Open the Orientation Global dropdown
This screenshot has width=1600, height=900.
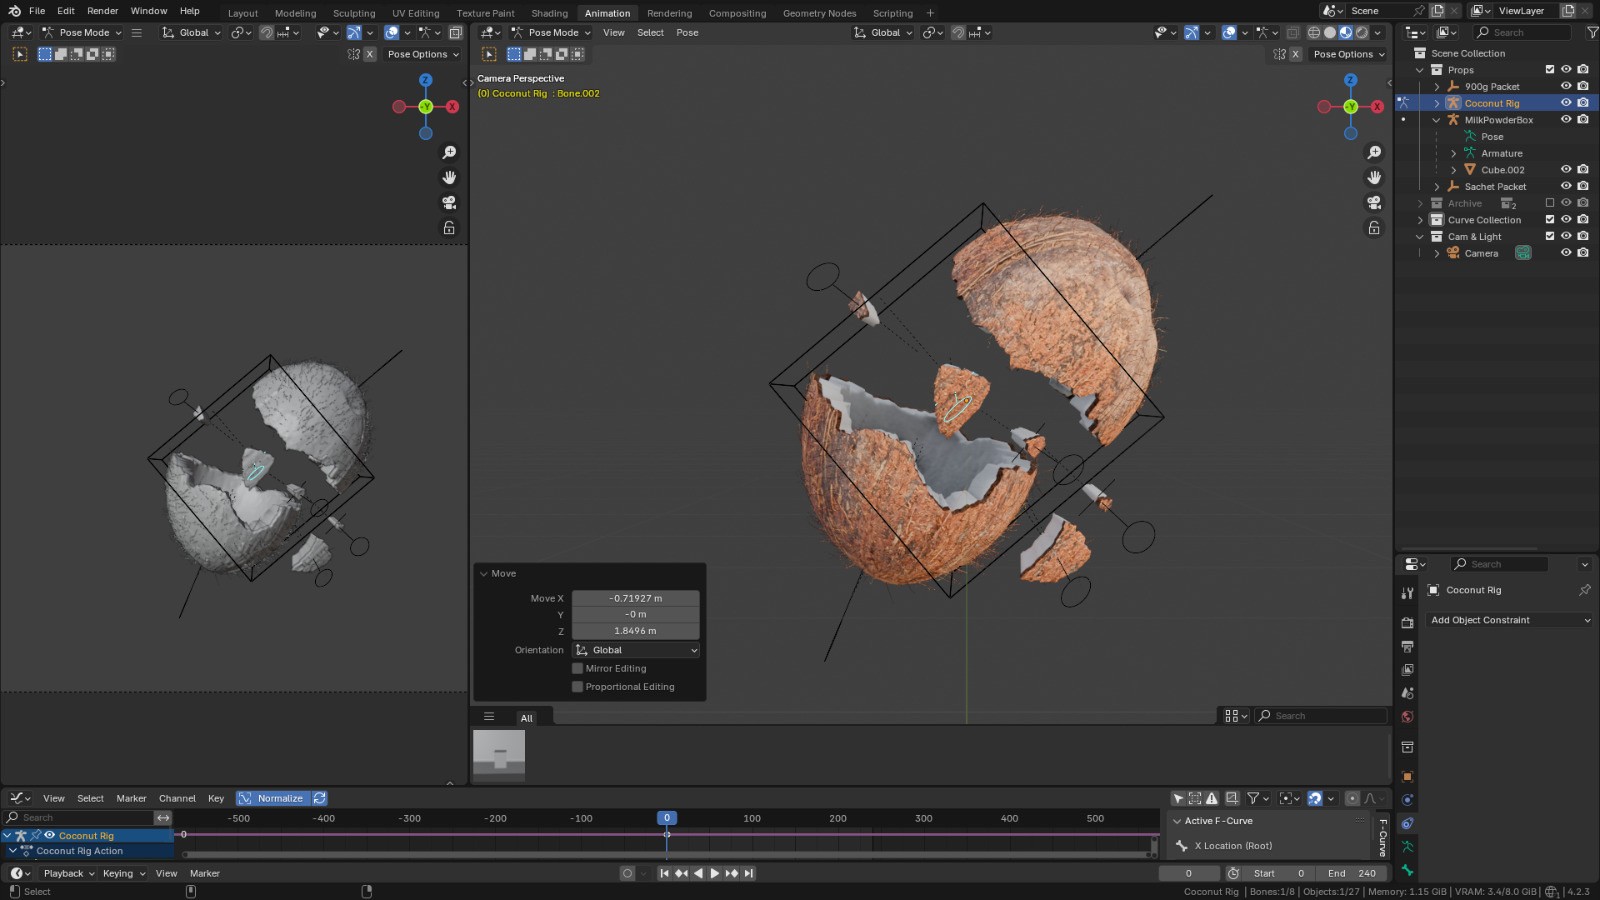click(x=636, y=650)
